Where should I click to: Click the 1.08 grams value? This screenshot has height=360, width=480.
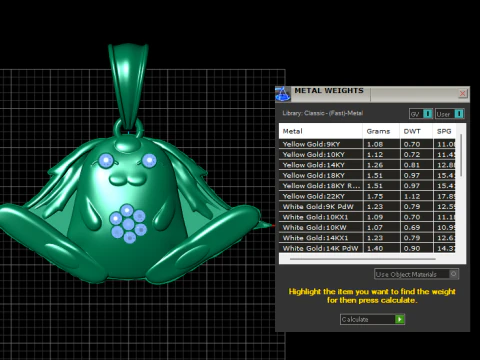pos(375,144)
